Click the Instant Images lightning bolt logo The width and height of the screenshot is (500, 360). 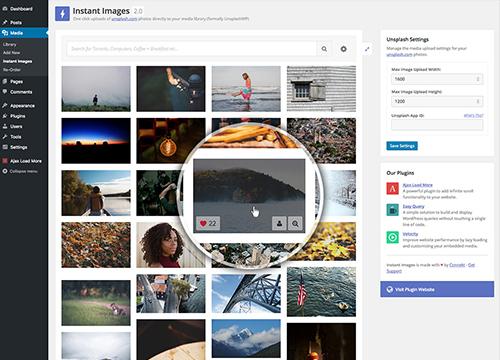pos(62,14)
